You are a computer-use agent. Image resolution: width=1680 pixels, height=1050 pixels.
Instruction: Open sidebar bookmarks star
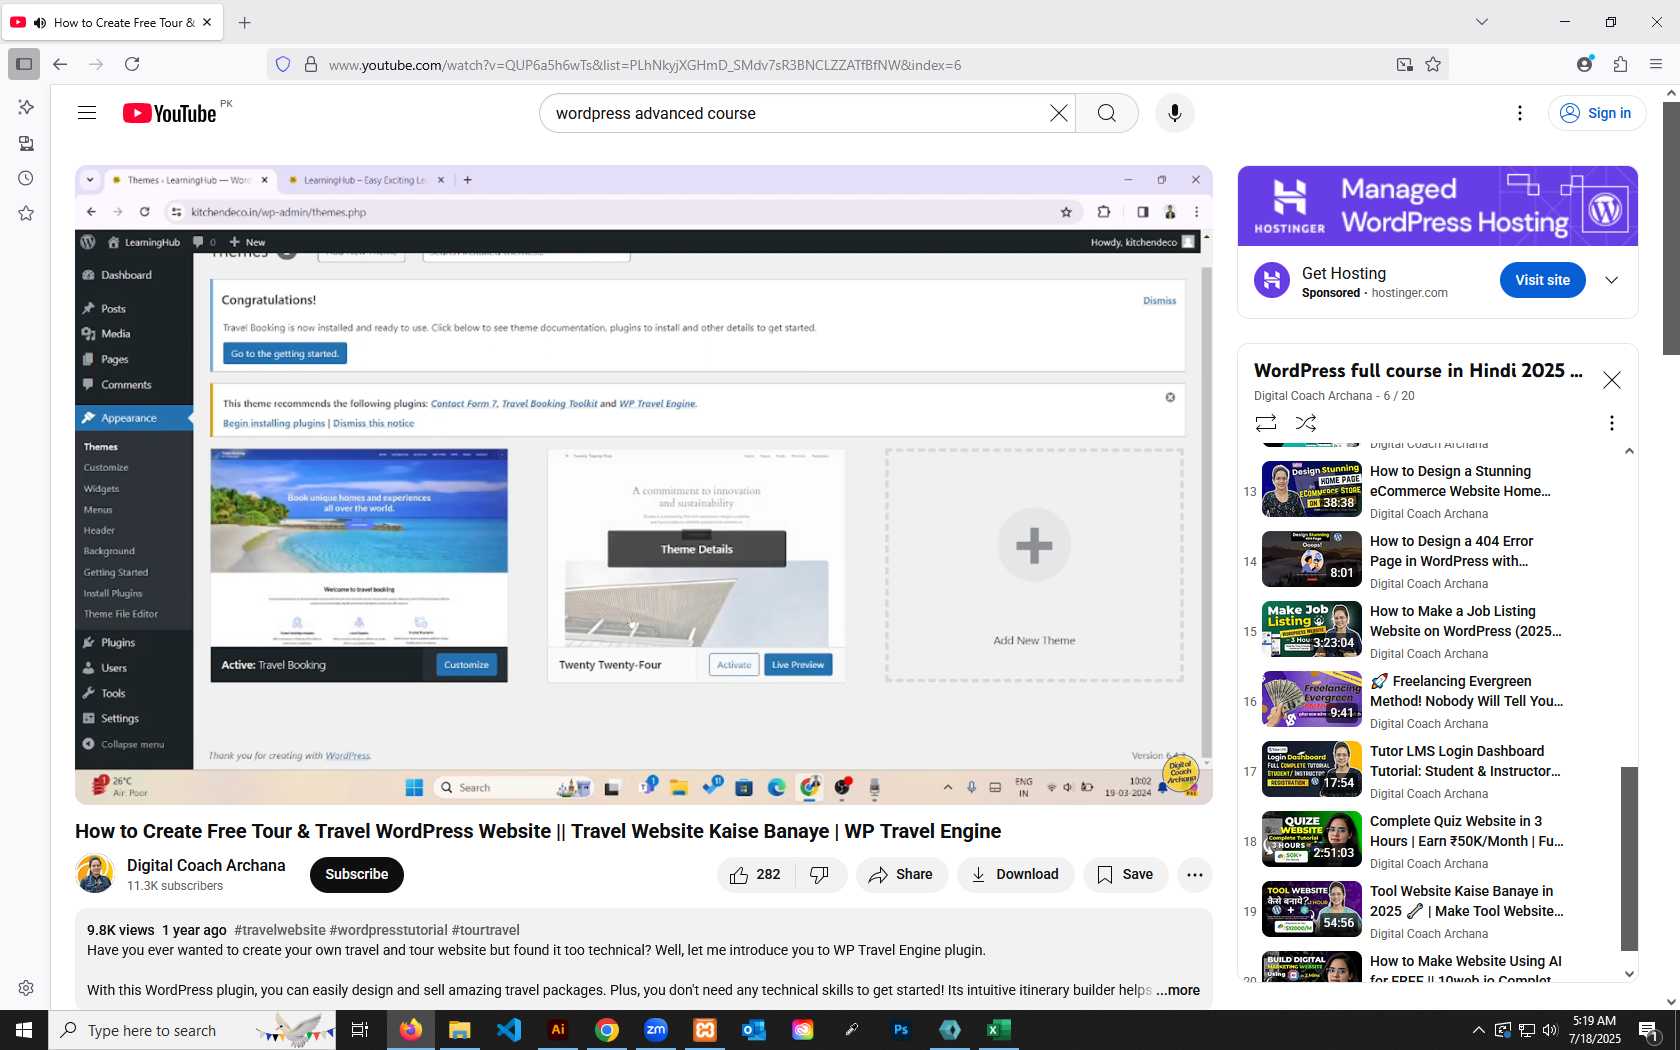pos(26,213)
